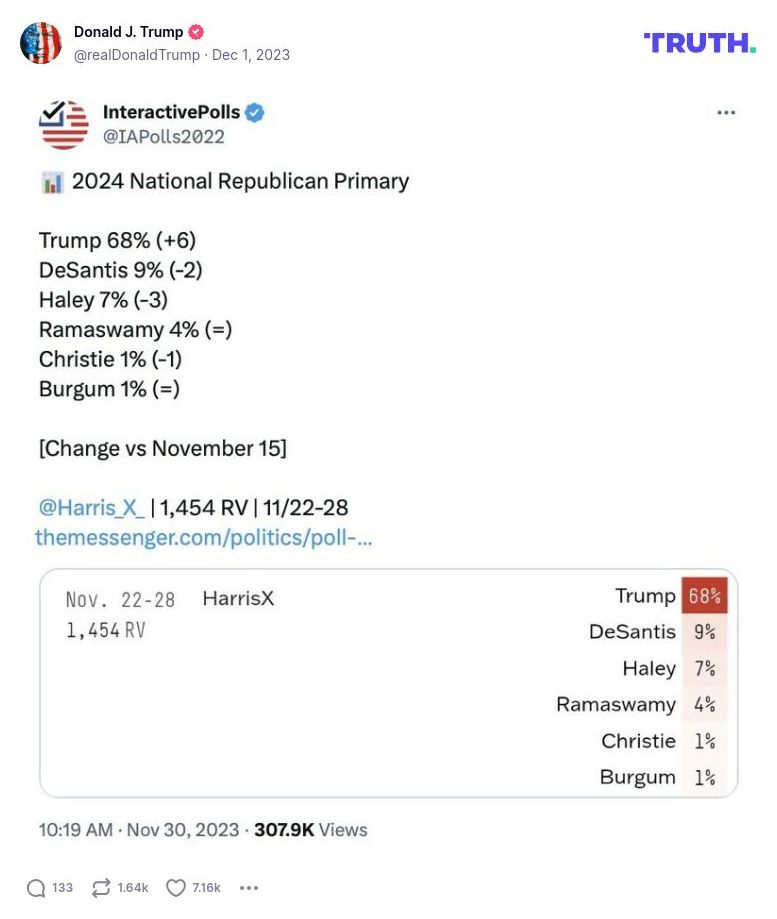
Task: Click the @Harris_X_ mention
Action: (x=91, y=507)
